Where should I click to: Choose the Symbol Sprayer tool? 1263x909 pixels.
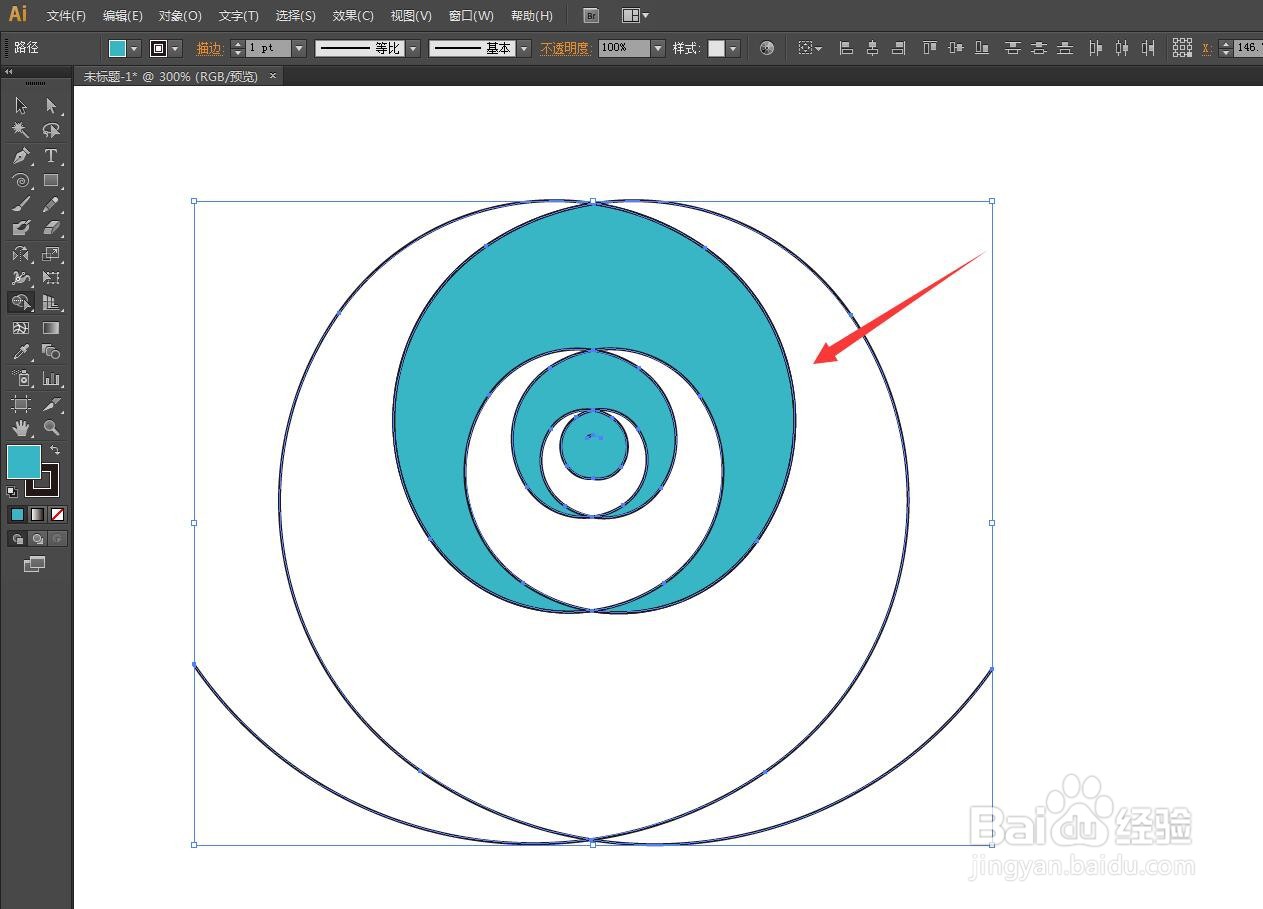click(21, 379)
